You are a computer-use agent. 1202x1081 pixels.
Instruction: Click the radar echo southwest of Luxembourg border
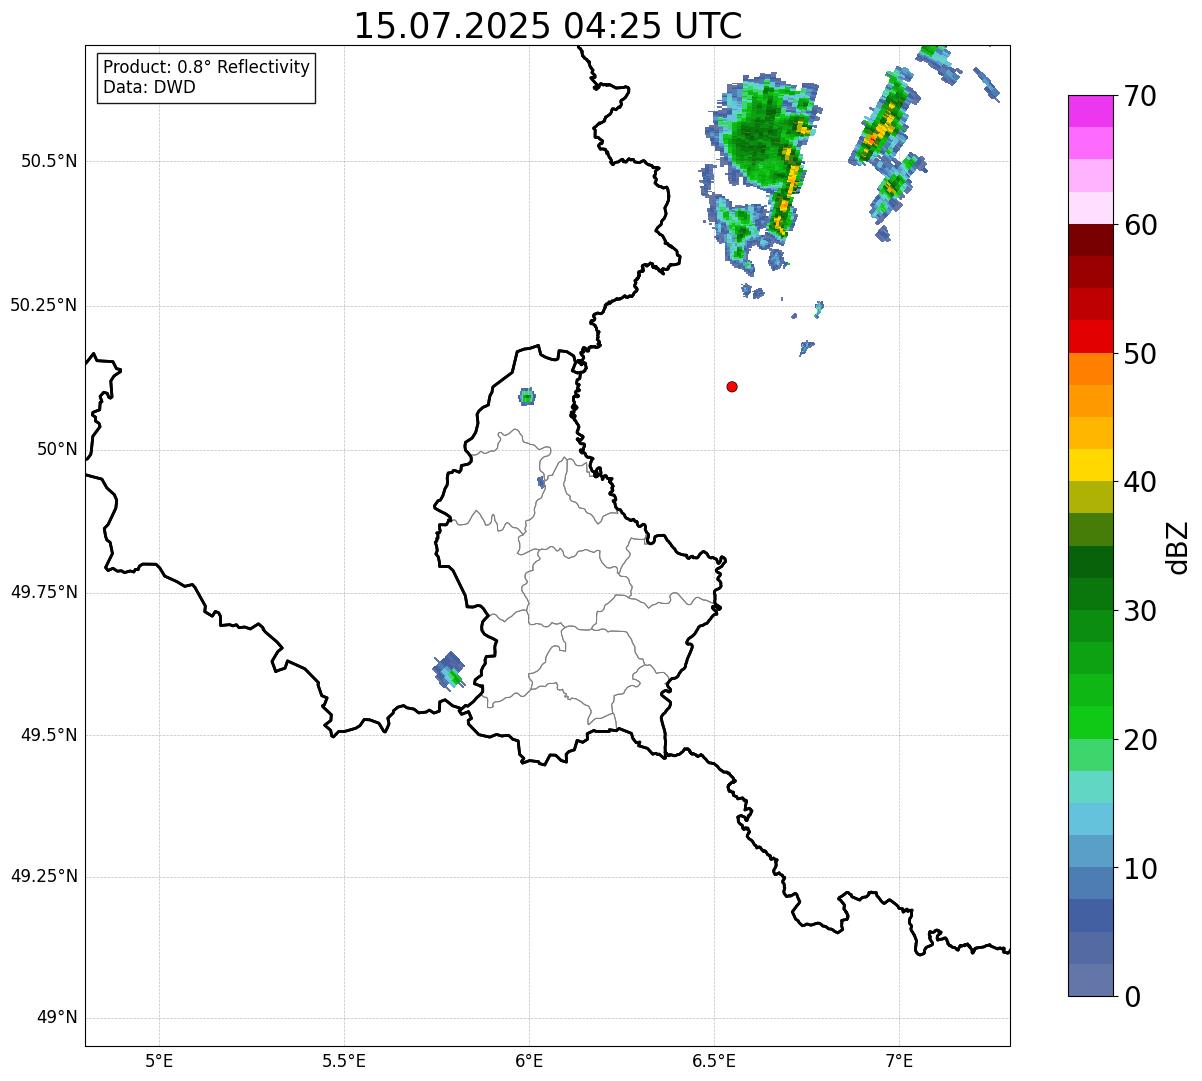(x=449, y=670)
